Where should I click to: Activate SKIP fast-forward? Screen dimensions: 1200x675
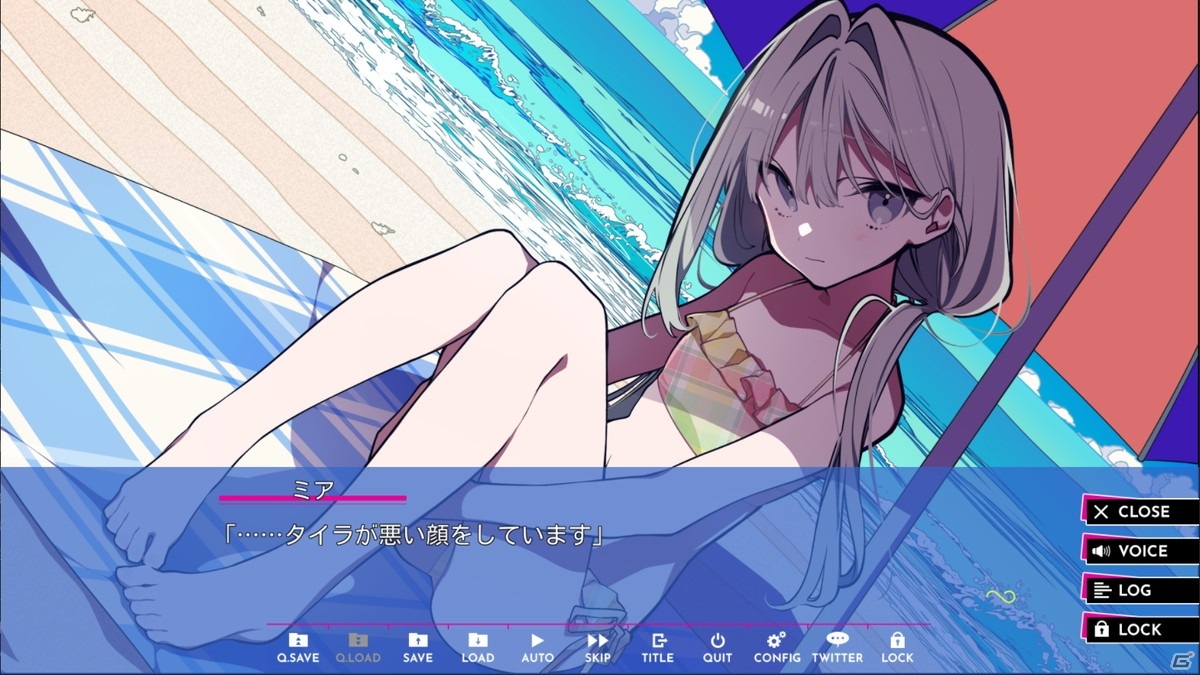pos(598,648)
